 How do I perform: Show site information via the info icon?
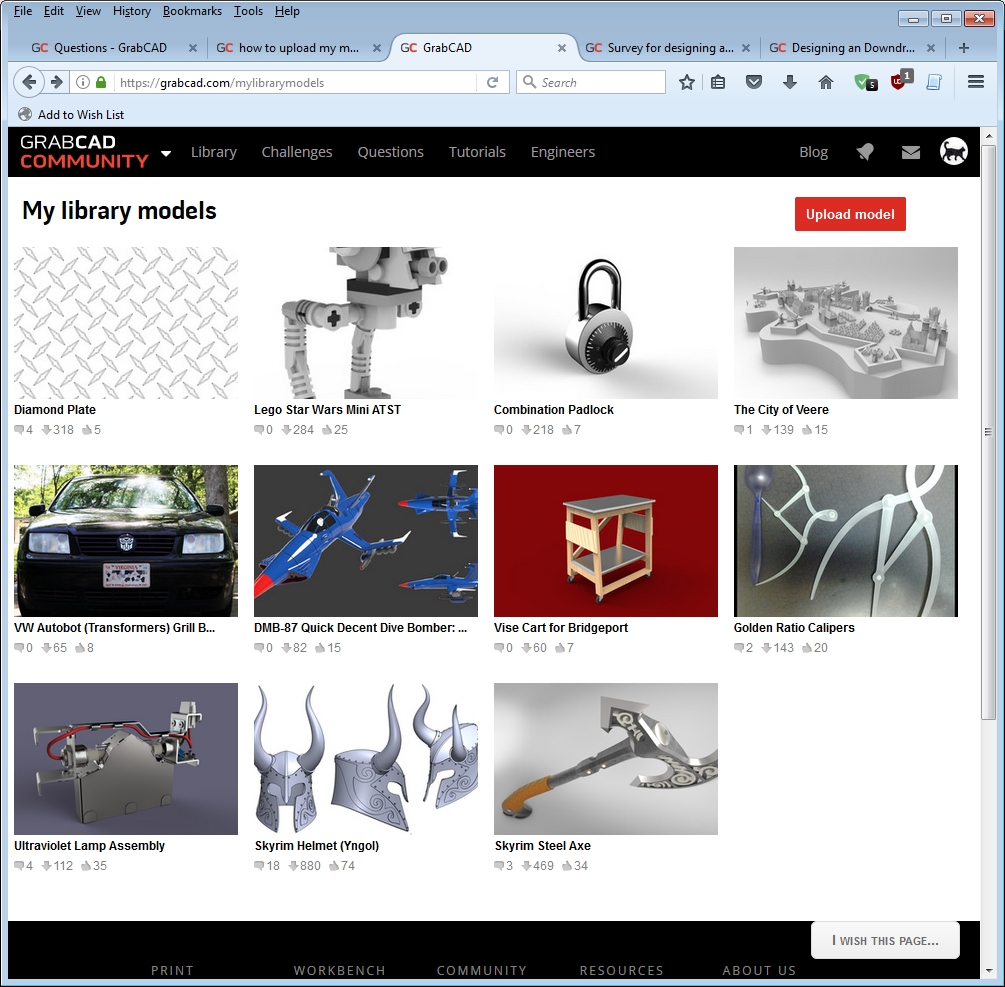83,82
